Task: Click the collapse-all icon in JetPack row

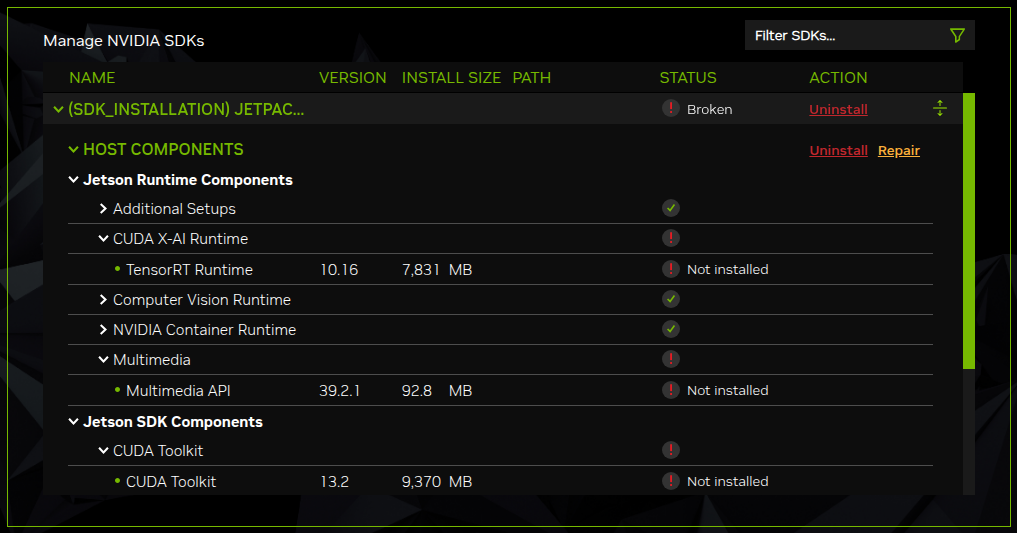Action: pos(940,108)
